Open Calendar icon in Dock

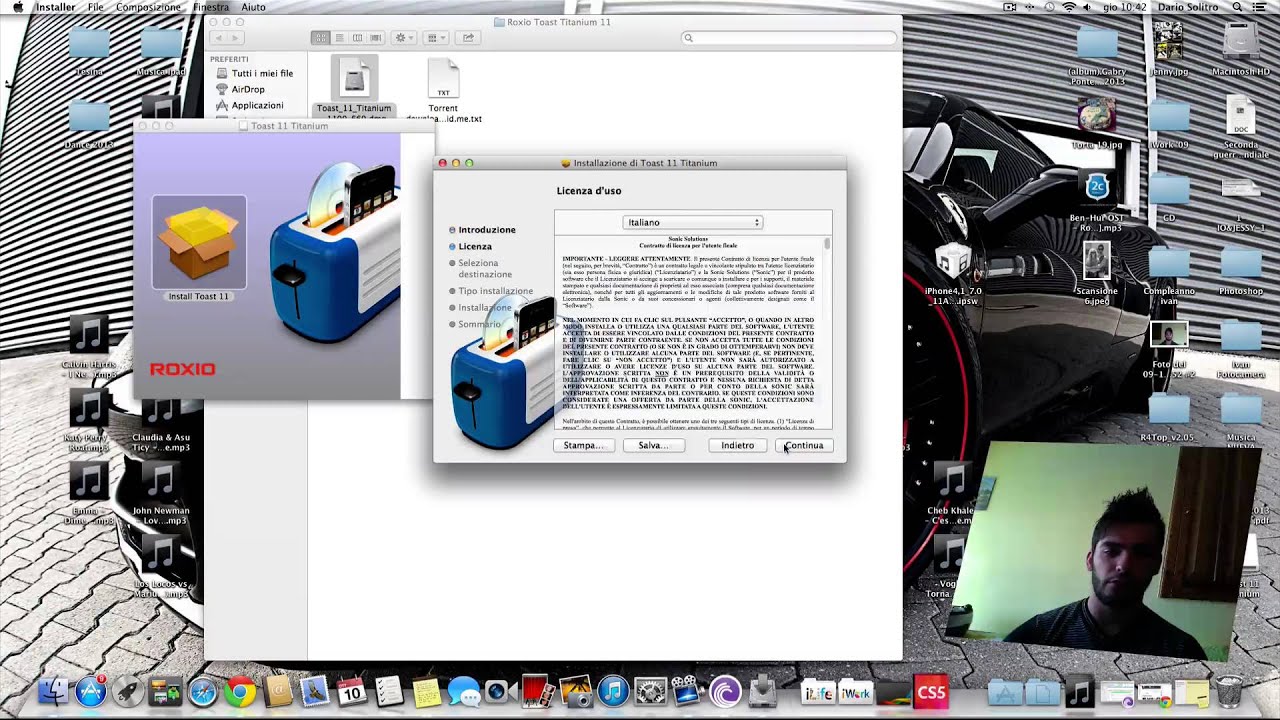(x=351, y=691)
